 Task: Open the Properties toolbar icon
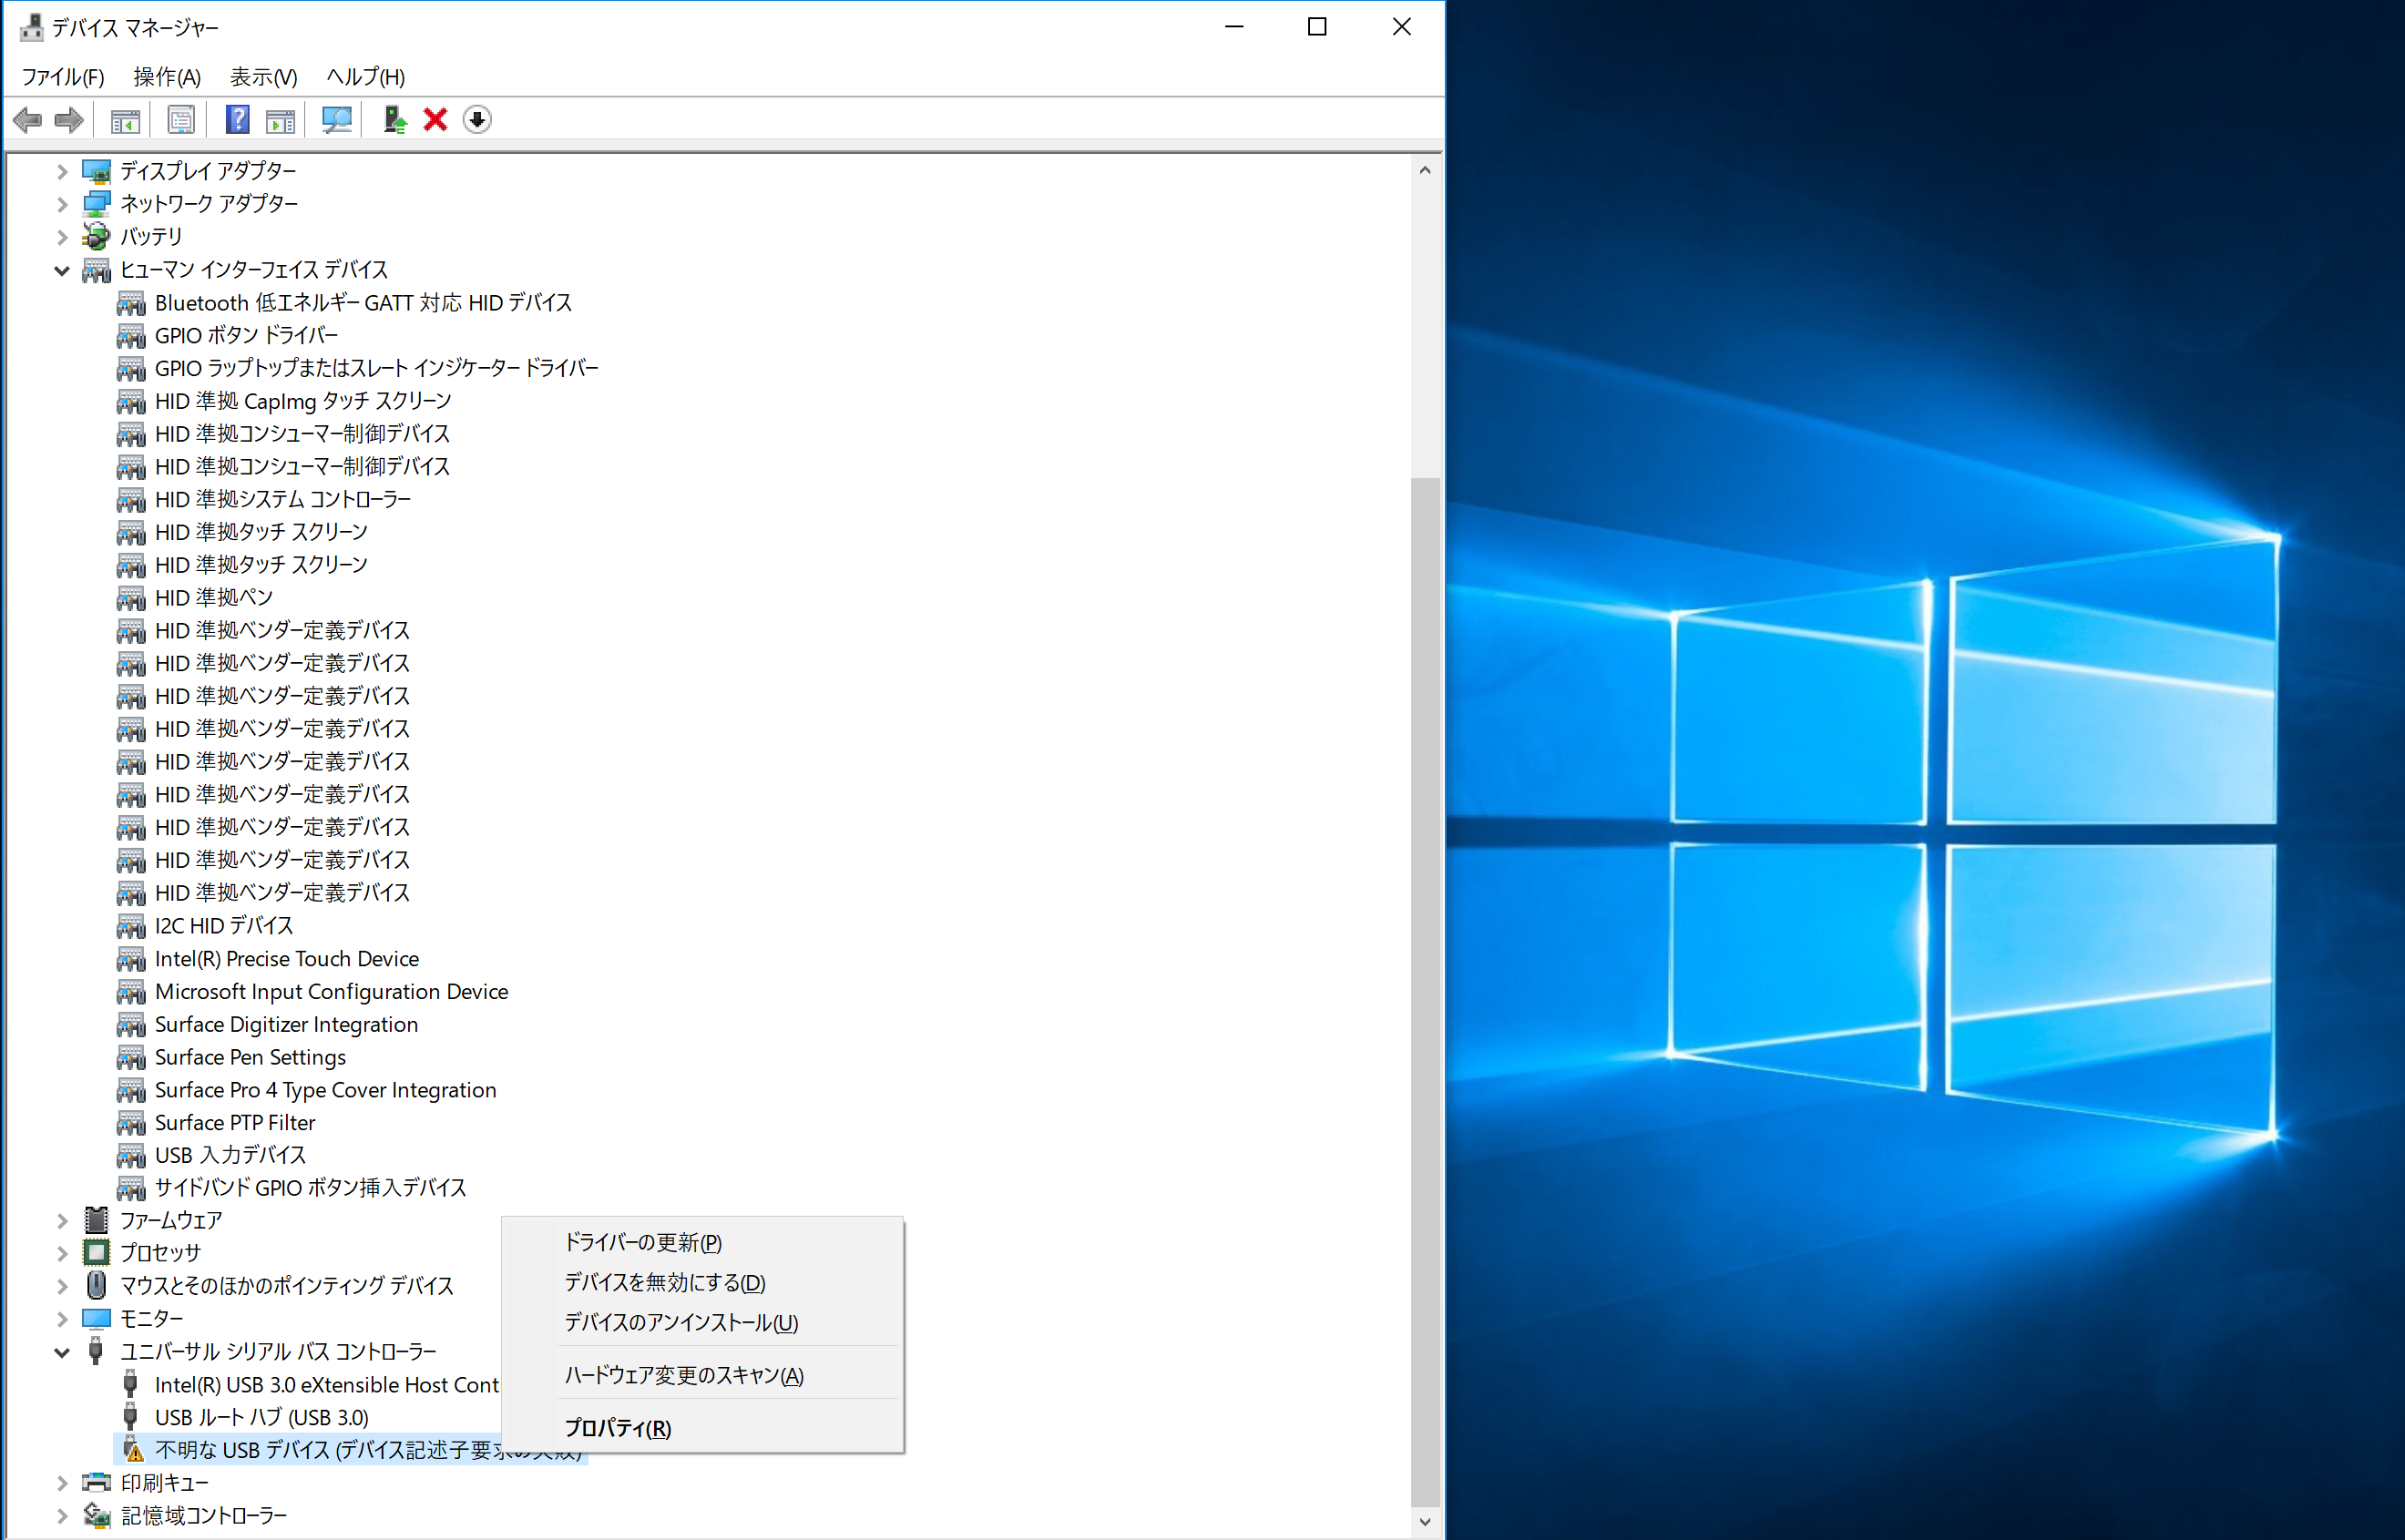tap(181, 120)
